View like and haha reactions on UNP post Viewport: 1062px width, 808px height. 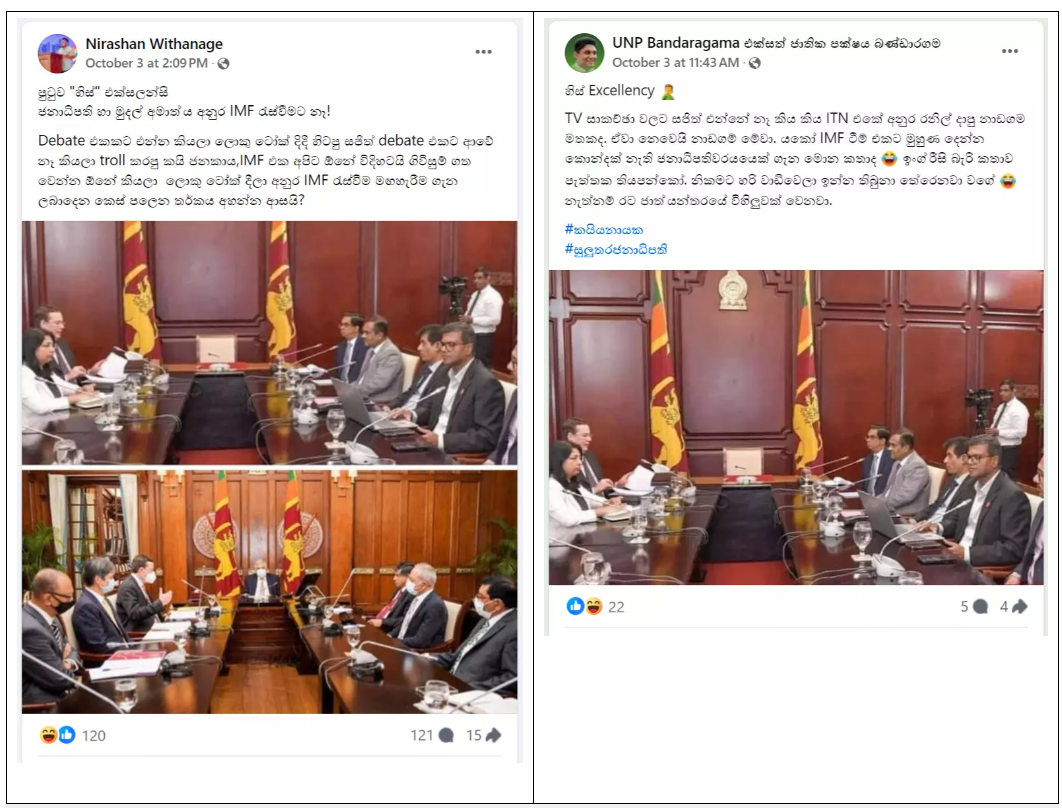tap(585, 606)
